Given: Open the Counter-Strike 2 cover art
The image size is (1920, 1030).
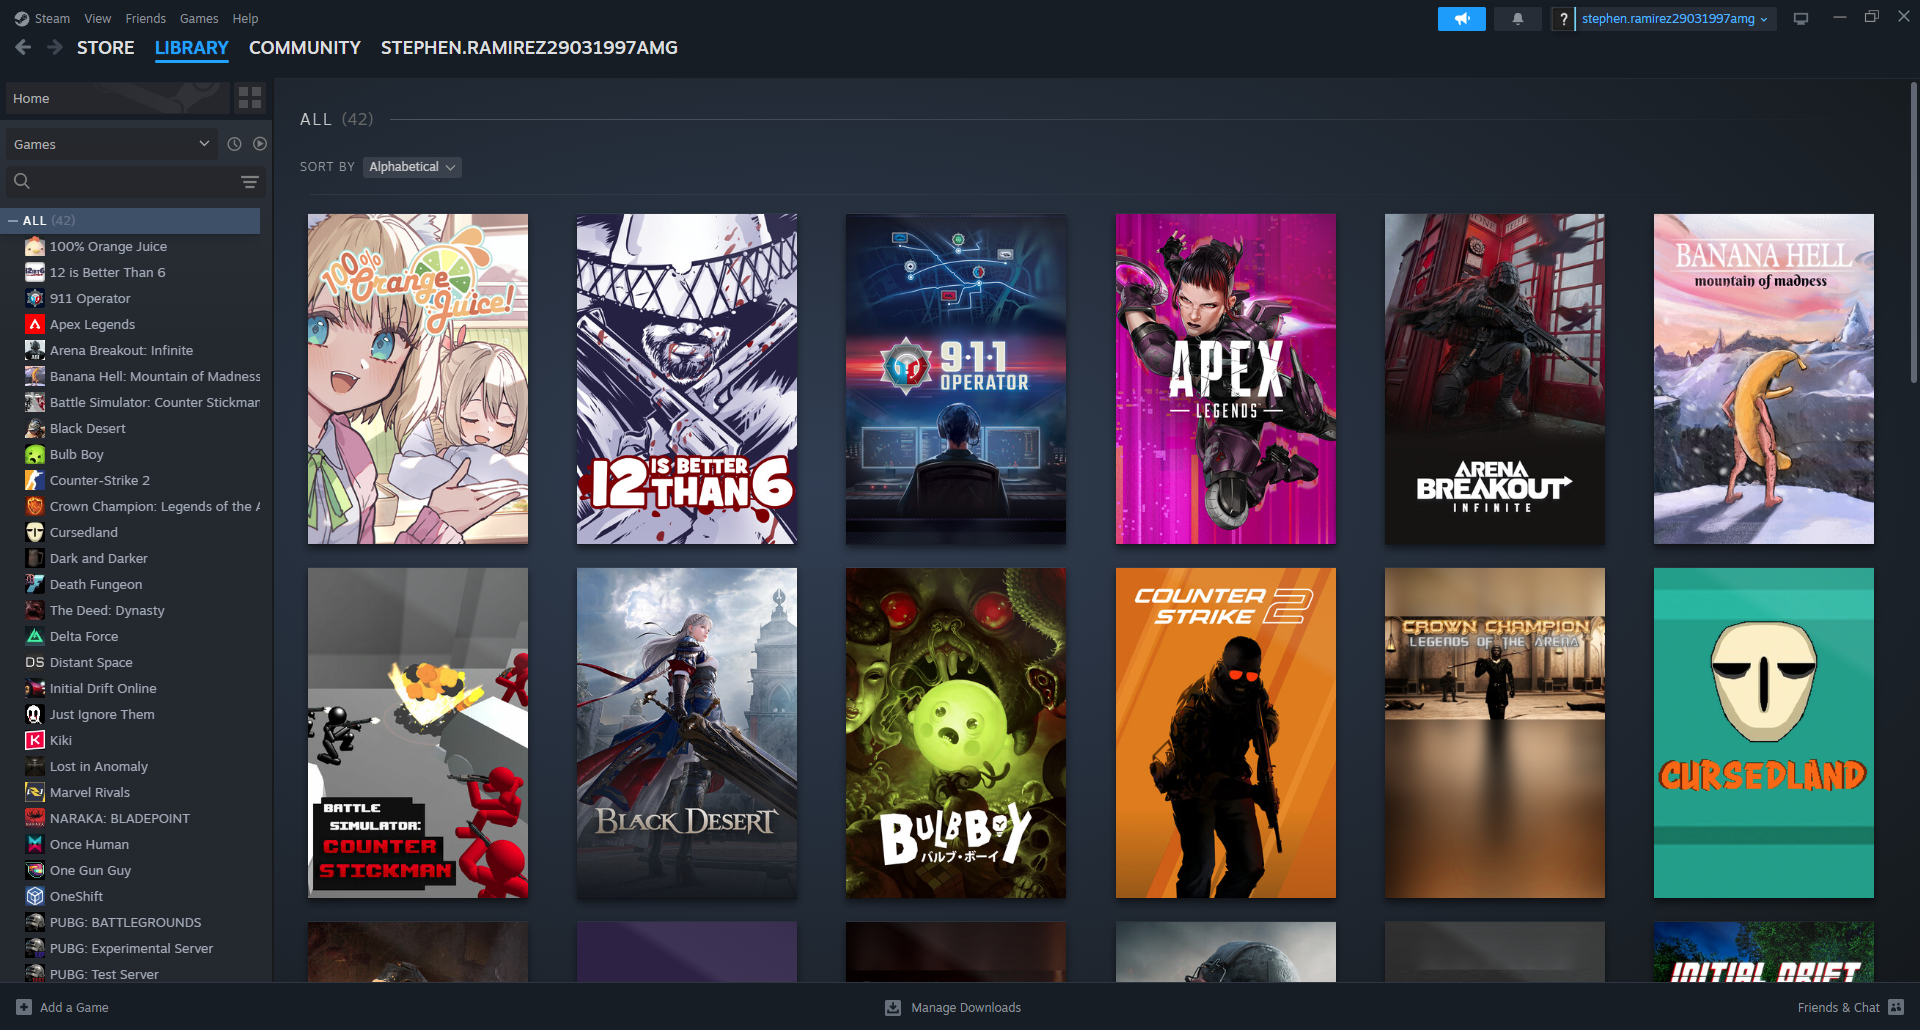Looking at the screenshot, I should (x=1226, y=733).
